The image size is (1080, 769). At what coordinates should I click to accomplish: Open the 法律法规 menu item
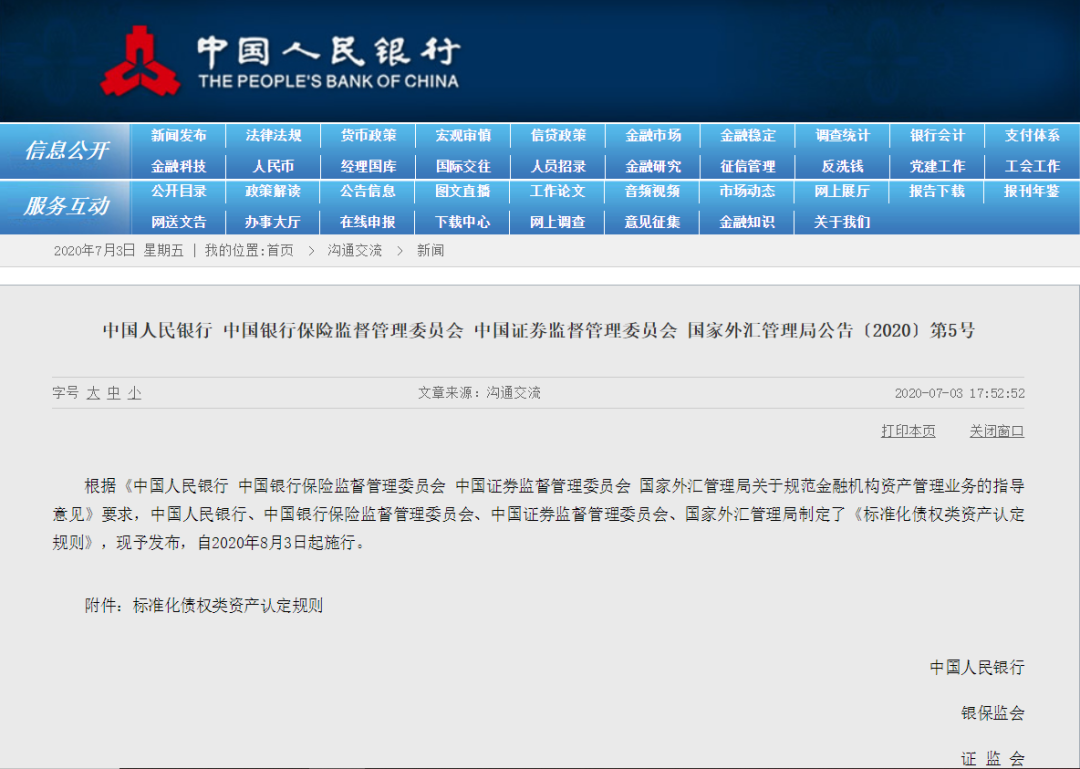point(273,135)
